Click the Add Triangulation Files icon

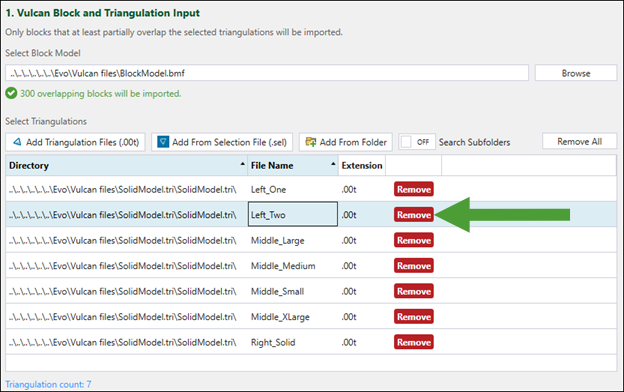(17, 142)
